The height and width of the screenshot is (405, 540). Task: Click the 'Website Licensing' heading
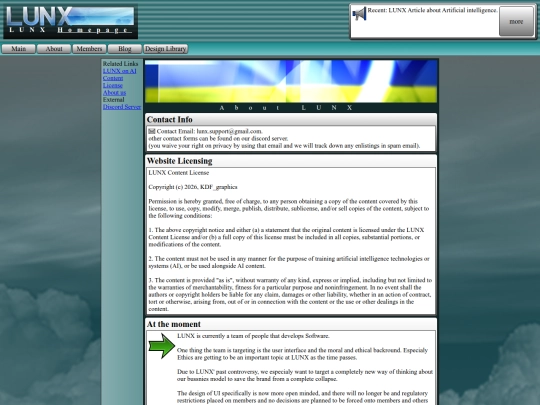179,161
